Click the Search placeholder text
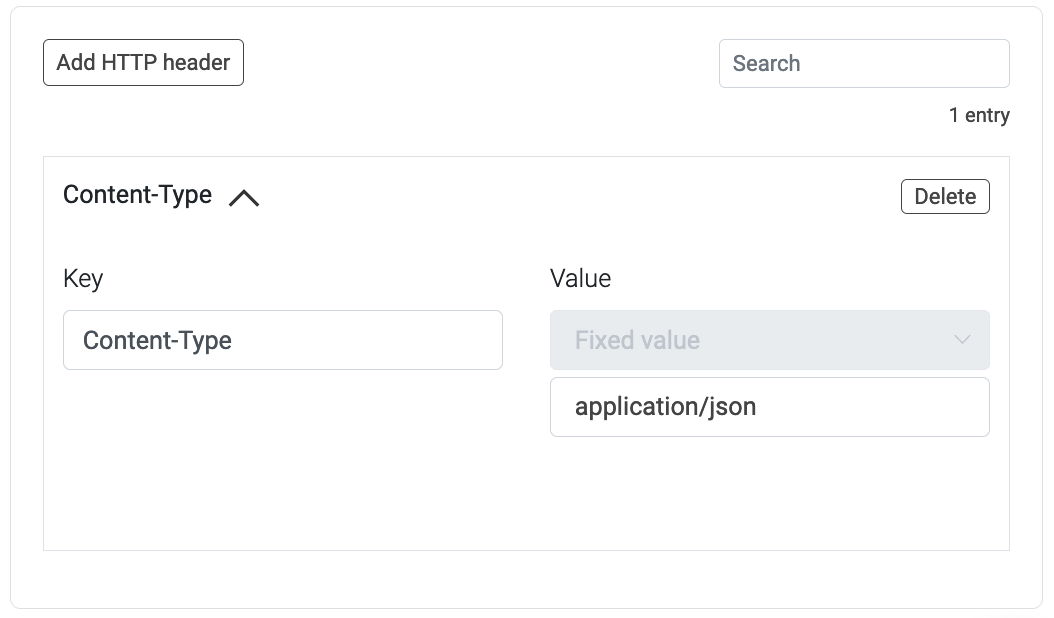Viewport: 1054px width, 618px height. tap(766, 64)
